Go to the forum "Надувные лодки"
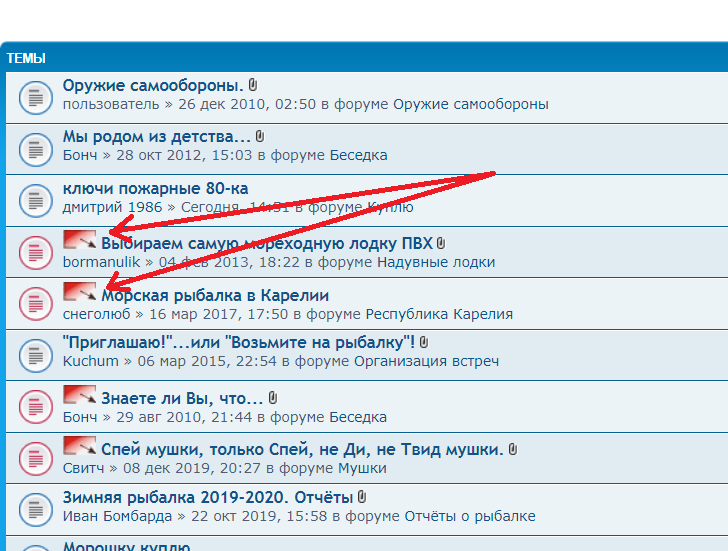Viewport: 728px width, 551px height. 435,262
